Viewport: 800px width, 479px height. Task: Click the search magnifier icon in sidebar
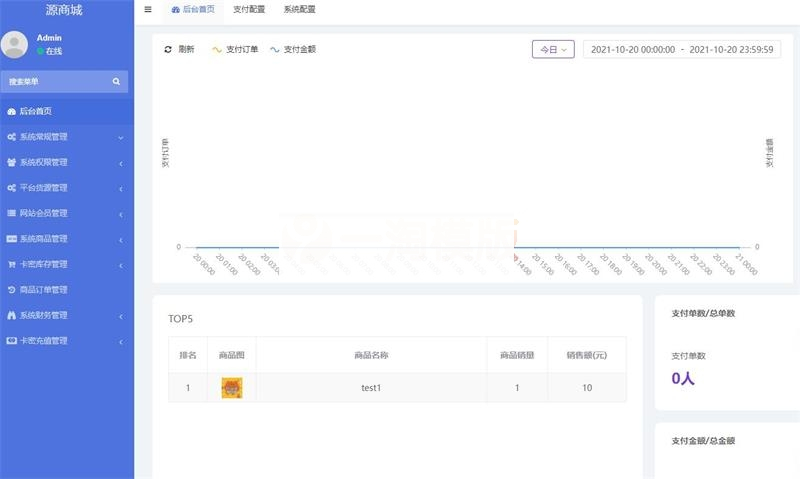116,81
